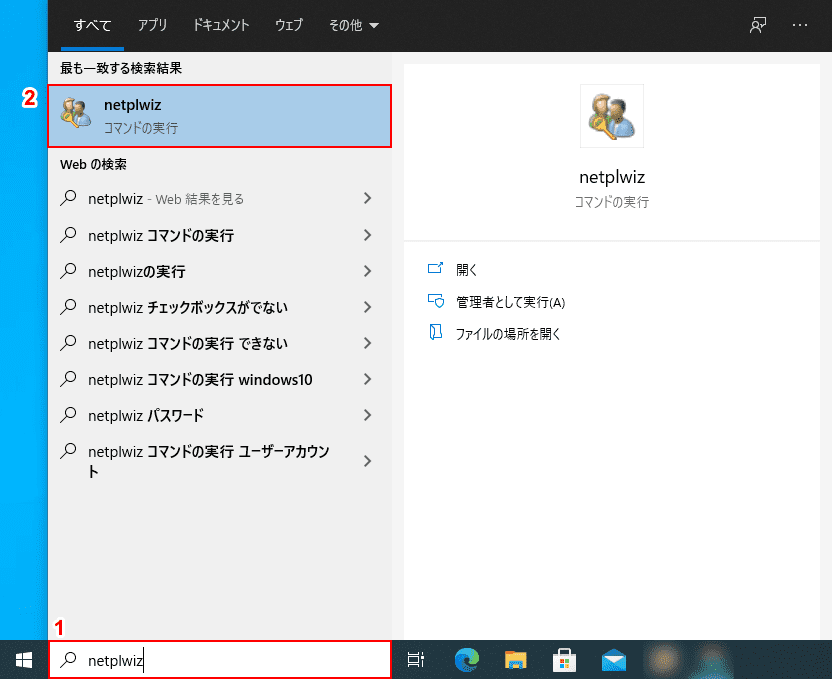
Task: Open the Mail app from the taskbar
Action: [614, 660]
